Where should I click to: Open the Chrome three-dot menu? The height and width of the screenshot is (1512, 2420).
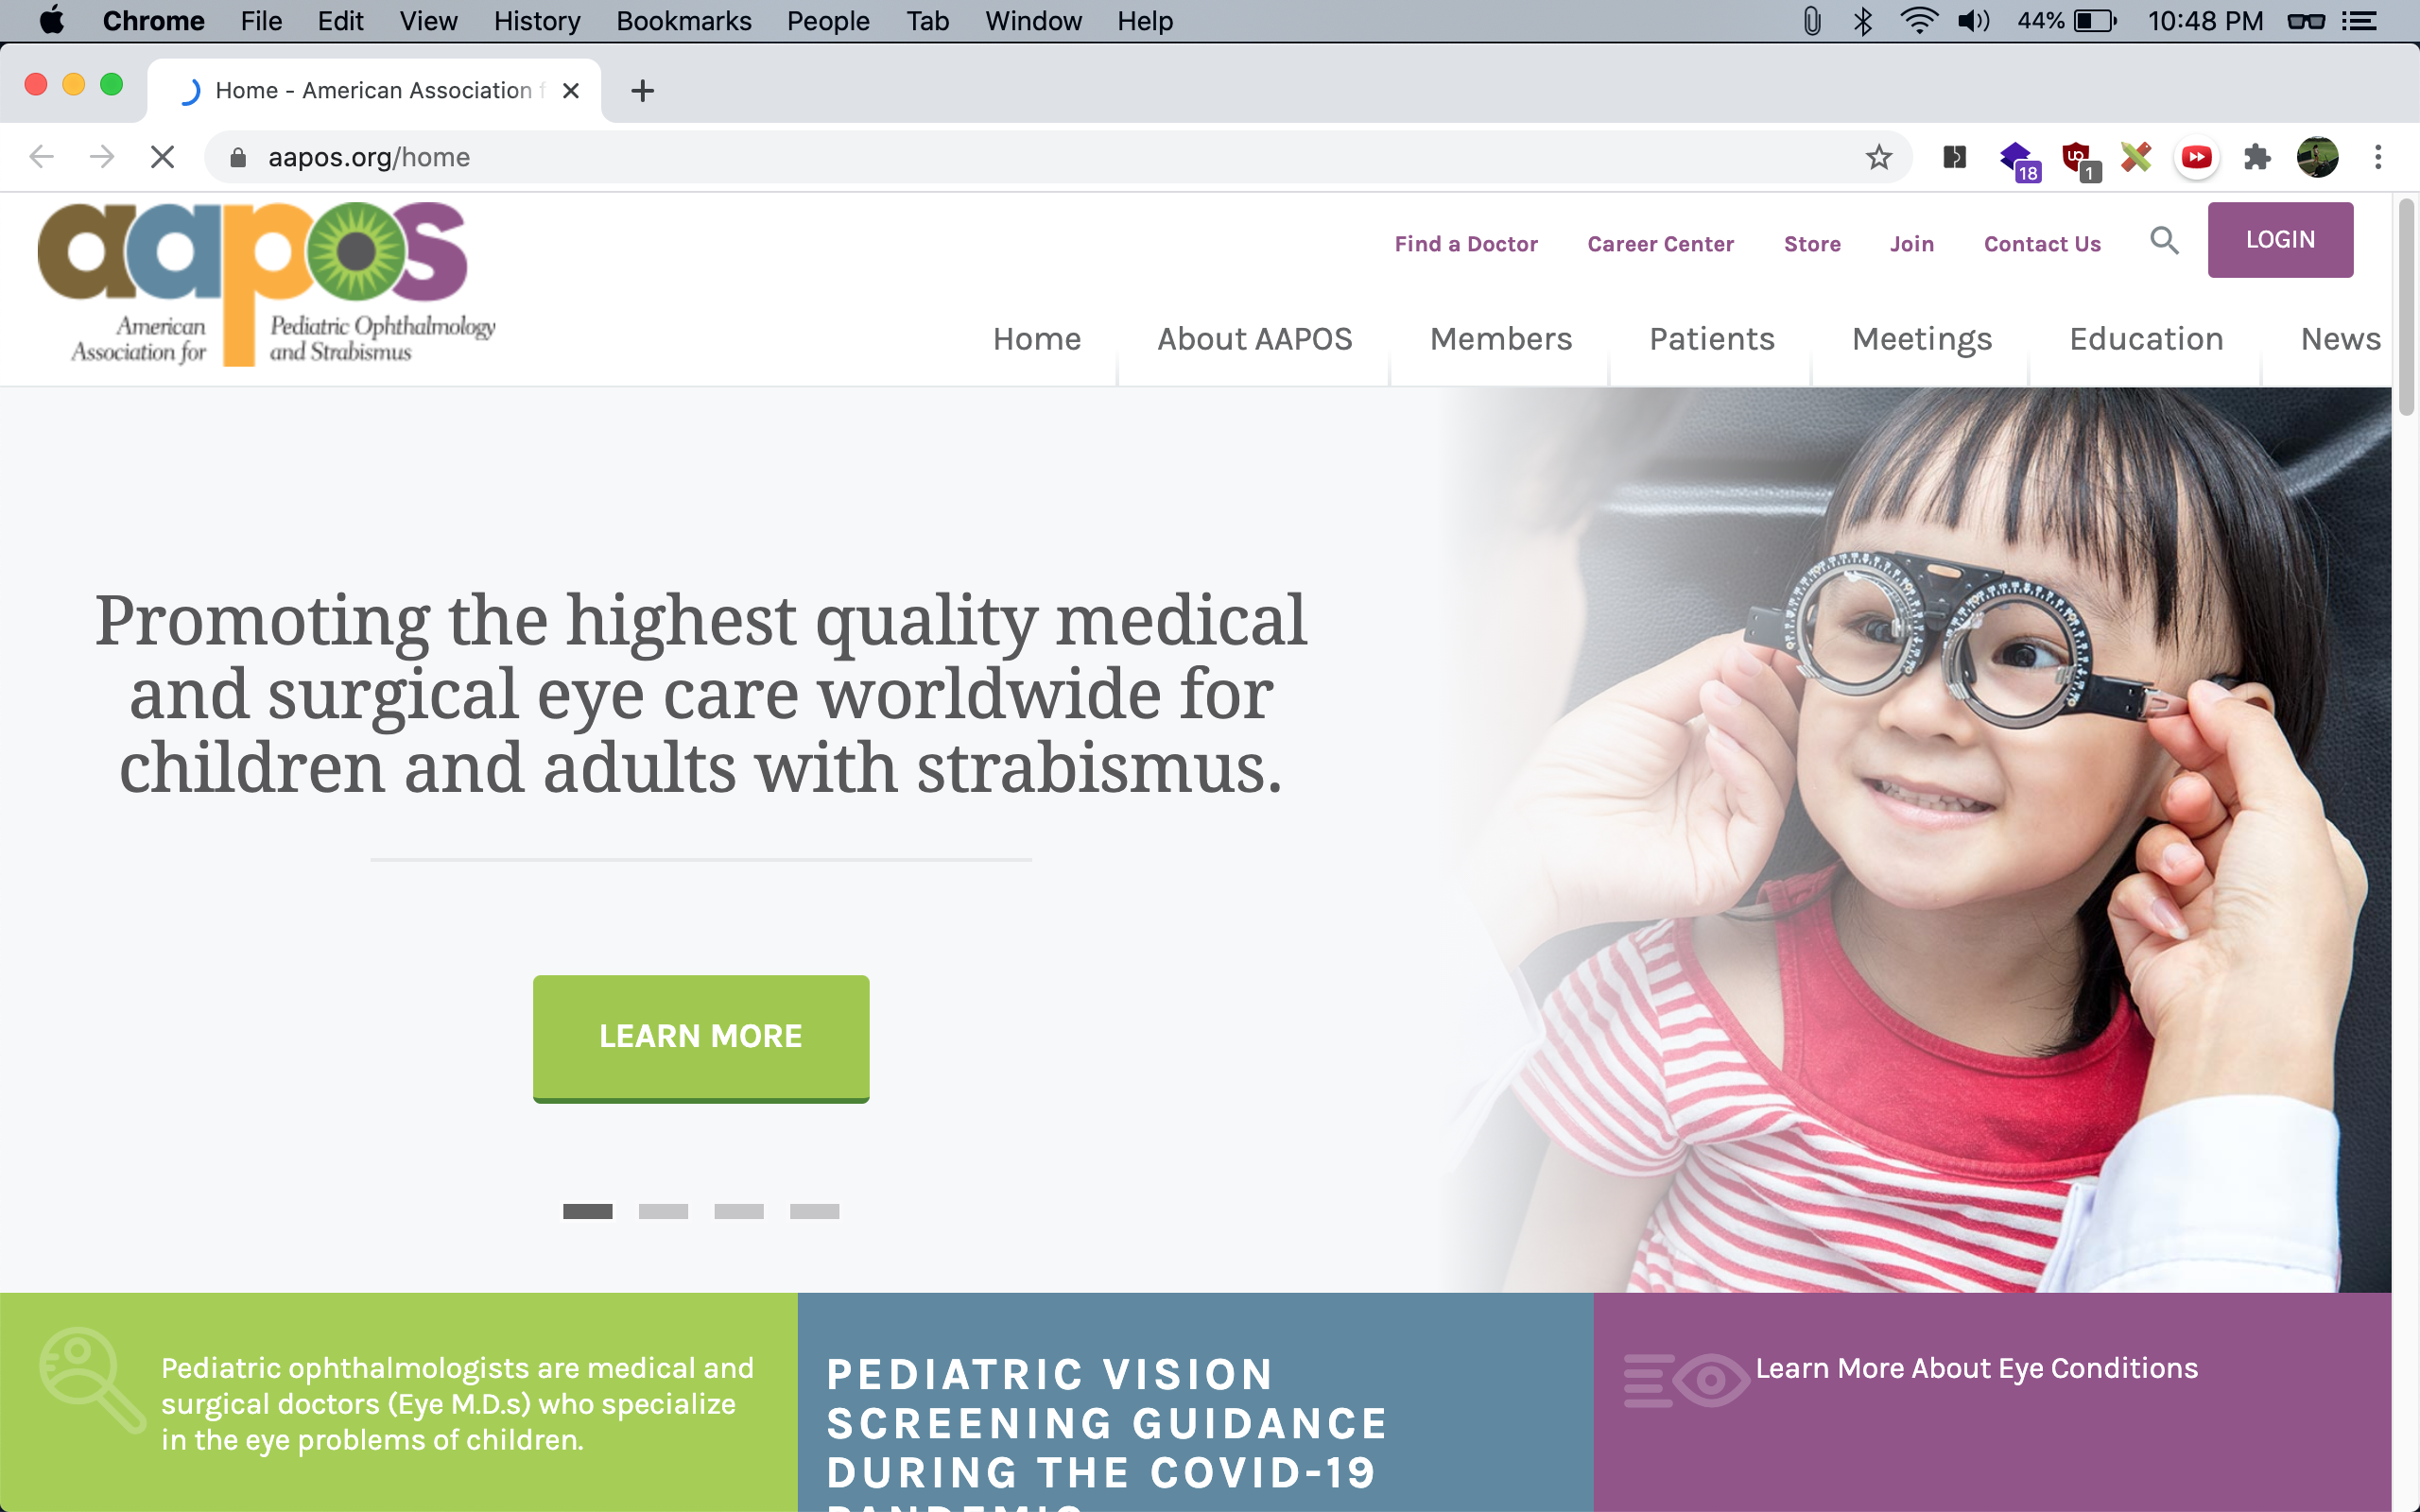pos(2378,157)
